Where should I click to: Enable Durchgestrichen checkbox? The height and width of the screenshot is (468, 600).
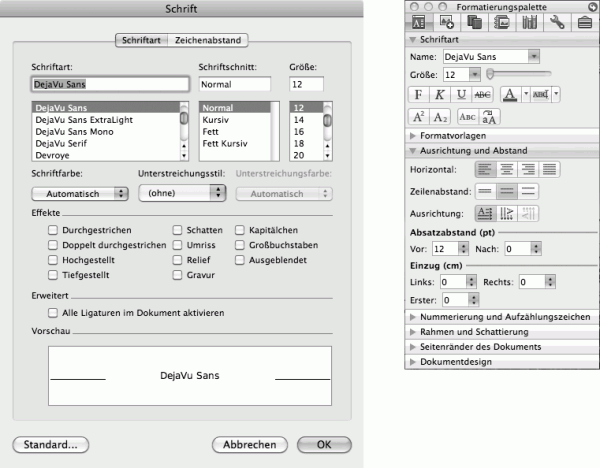[53, 230]
